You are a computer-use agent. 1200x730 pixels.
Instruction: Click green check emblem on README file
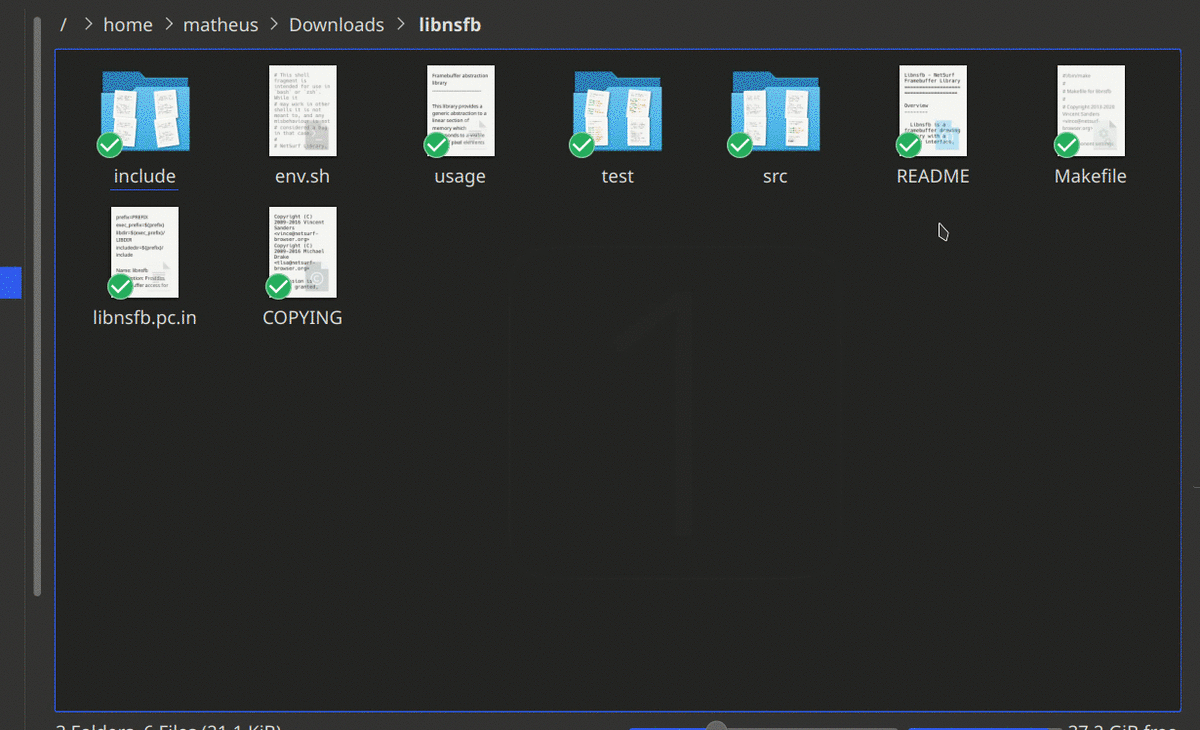908,145
